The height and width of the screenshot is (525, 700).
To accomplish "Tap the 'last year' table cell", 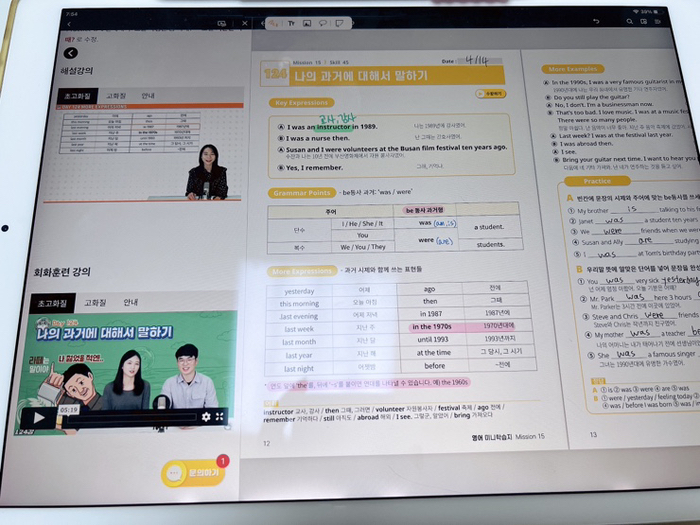I will coord(299,355).
